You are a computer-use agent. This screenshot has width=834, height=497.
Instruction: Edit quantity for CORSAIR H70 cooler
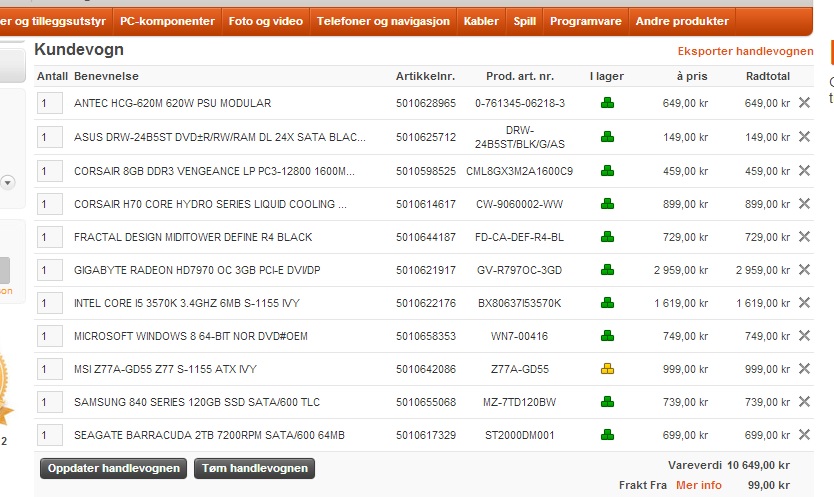[49, 204]
